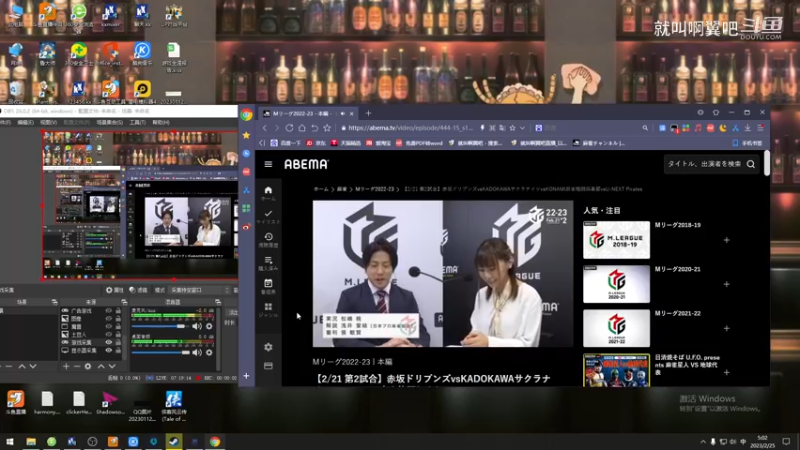The image size is (800, 450).
Task: Open the program guide calendar icon in ABEMA sidebar
Action: (268, 283)
